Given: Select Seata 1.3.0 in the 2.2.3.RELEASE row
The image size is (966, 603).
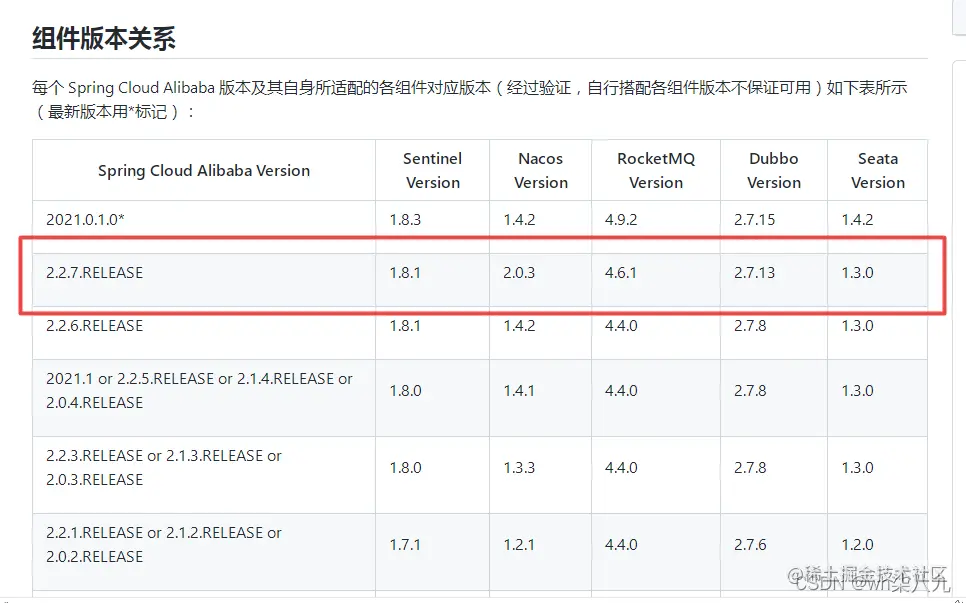Looking at the screenshot, I should pyautogui.click(x=858, y=468).
